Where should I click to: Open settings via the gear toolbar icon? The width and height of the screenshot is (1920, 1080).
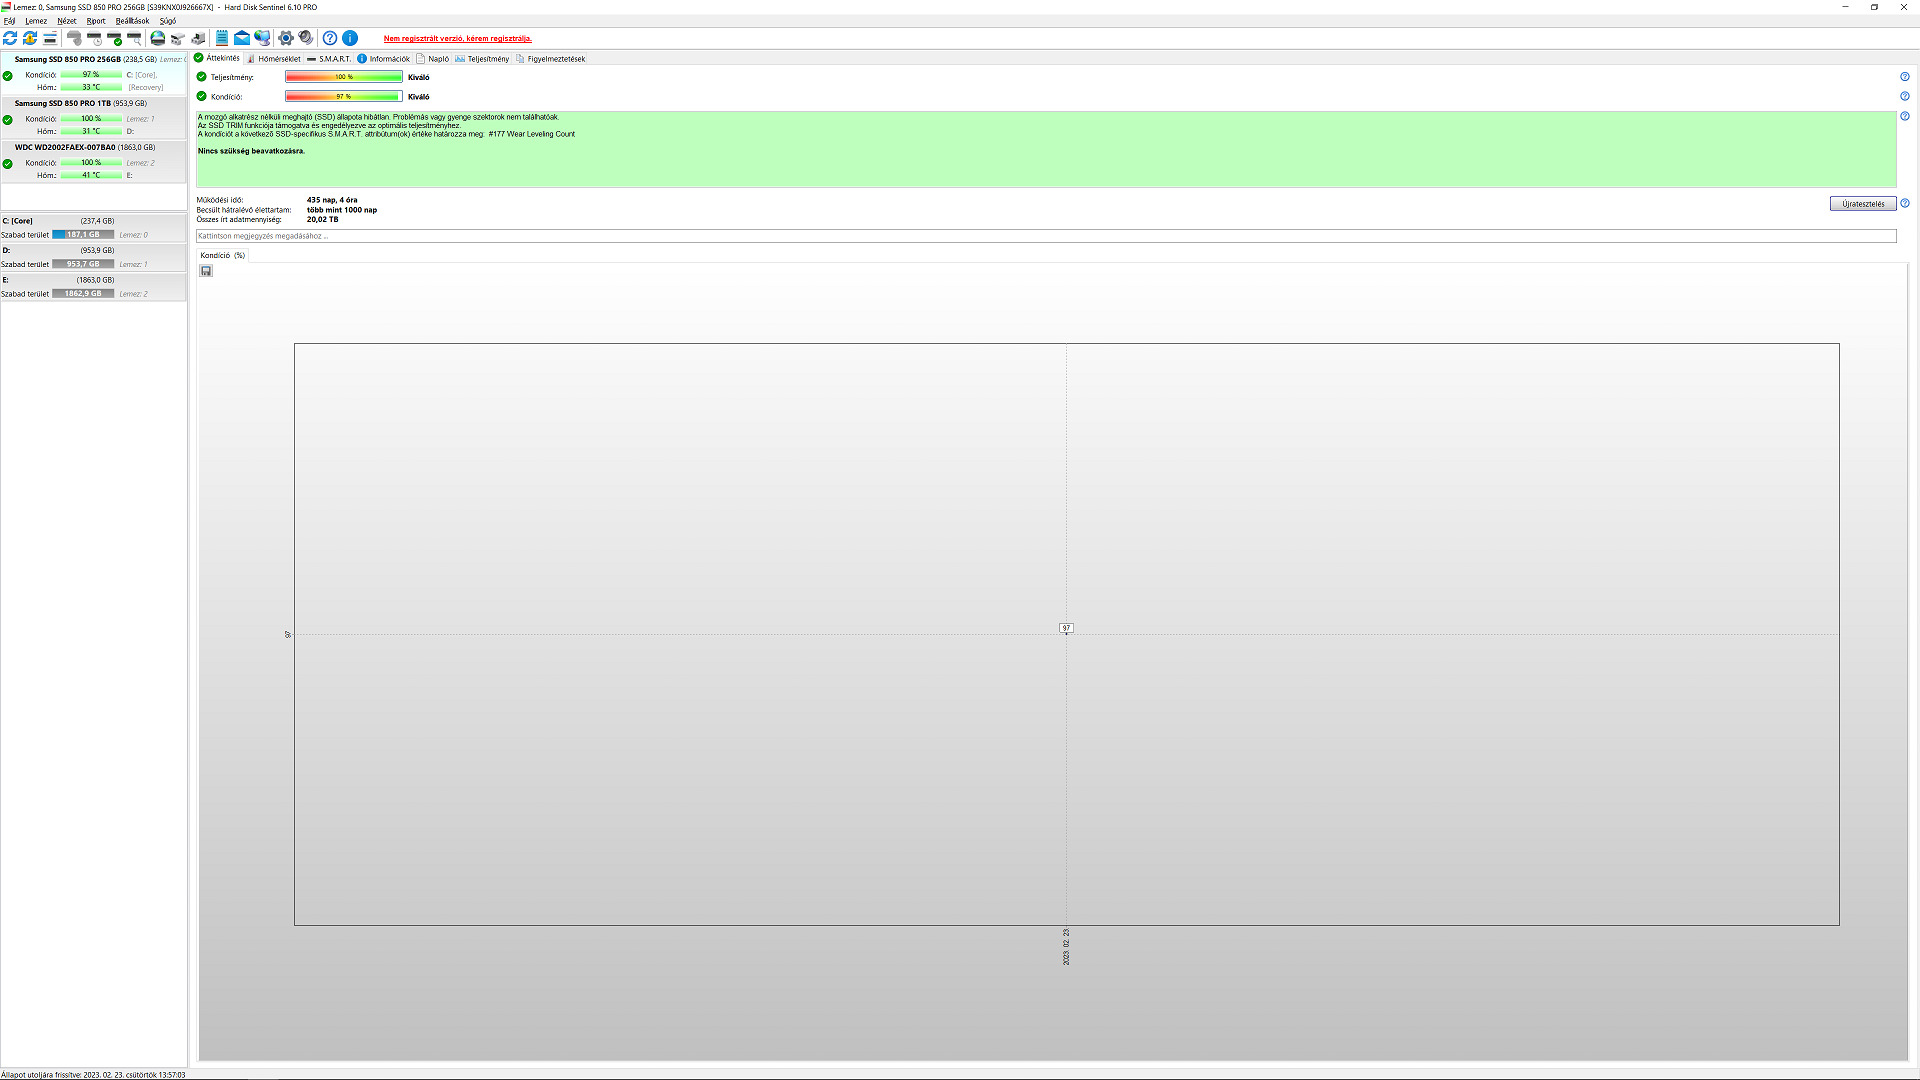coord(286,38)
